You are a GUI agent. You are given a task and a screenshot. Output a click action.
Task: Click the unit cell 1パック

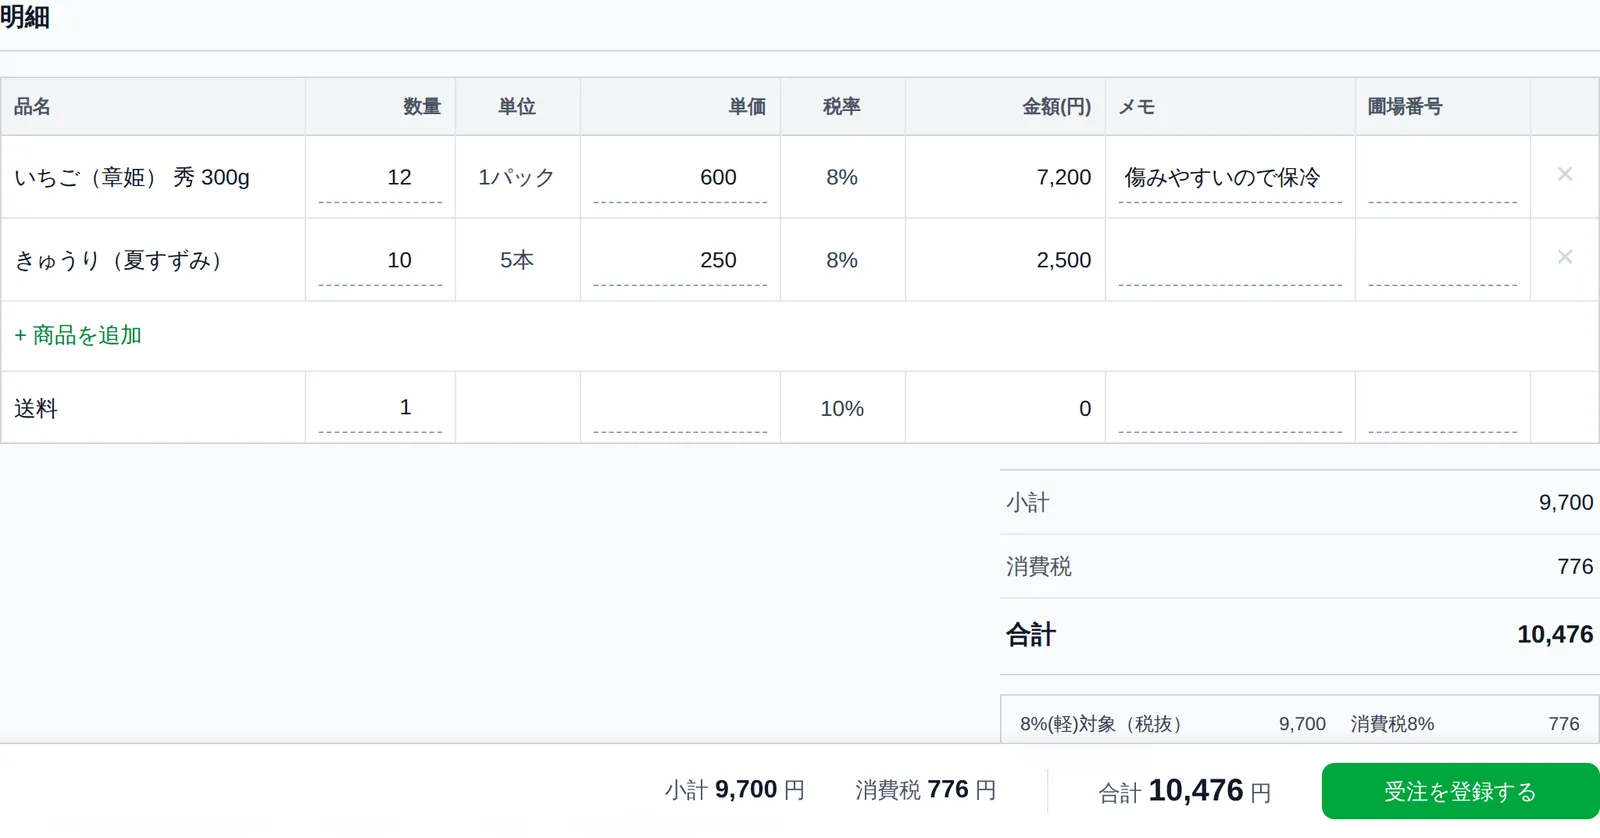(516, 177)
